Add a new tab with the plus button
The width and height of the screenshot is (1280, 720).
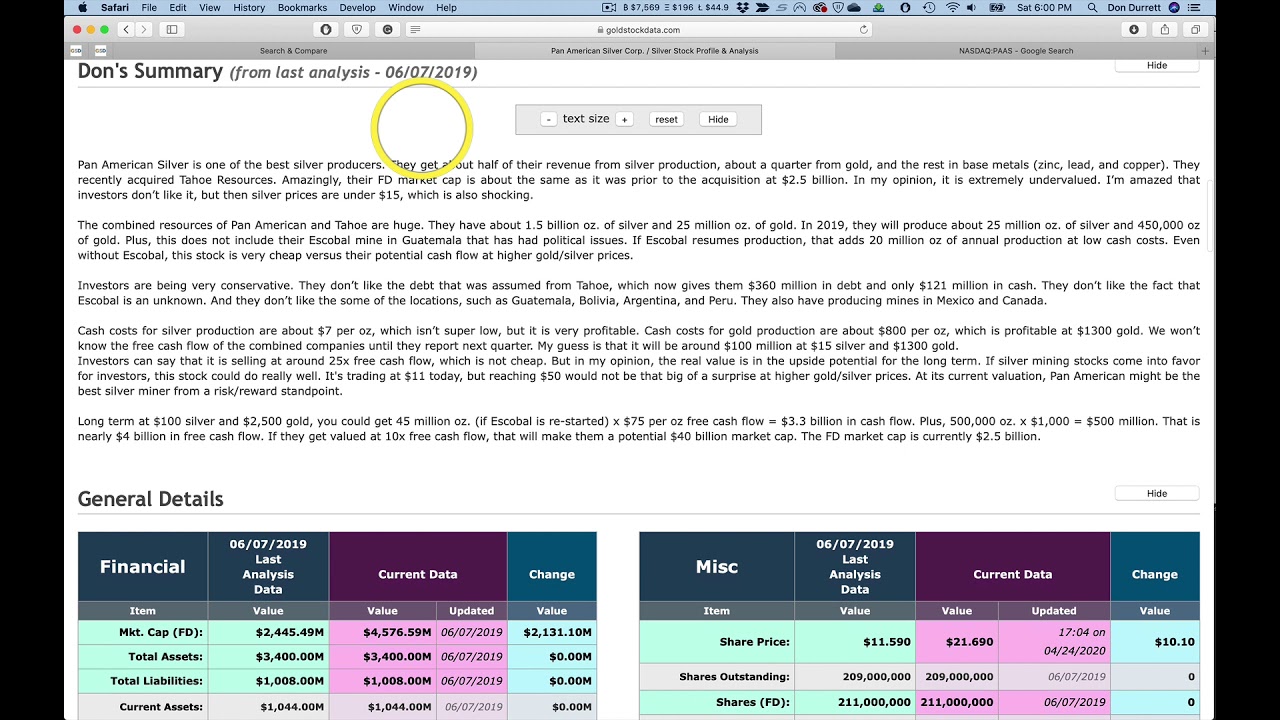click(1205, 50)
